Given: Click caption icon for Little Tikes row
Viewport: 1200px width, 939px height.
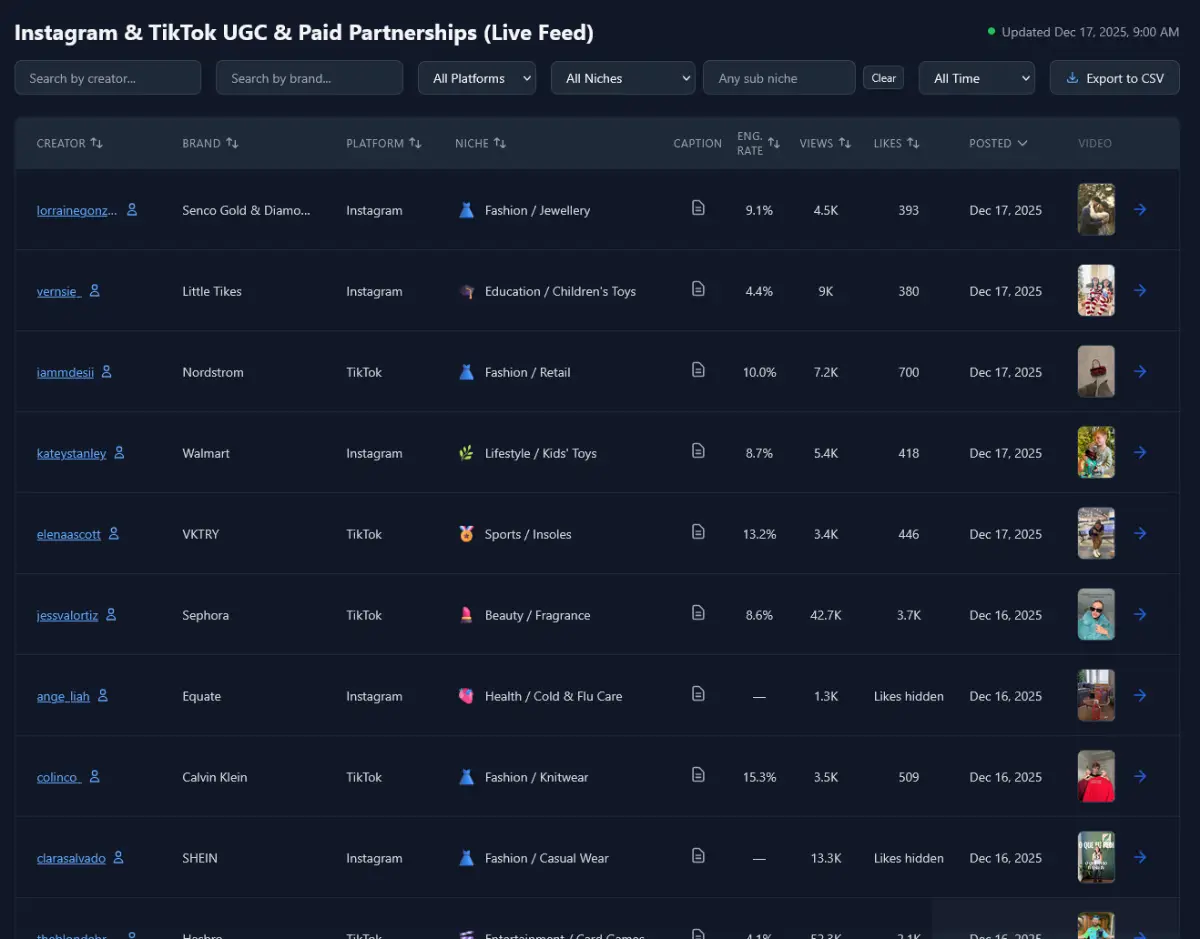Looking at the screenshot, I should (x=698, y=289).
